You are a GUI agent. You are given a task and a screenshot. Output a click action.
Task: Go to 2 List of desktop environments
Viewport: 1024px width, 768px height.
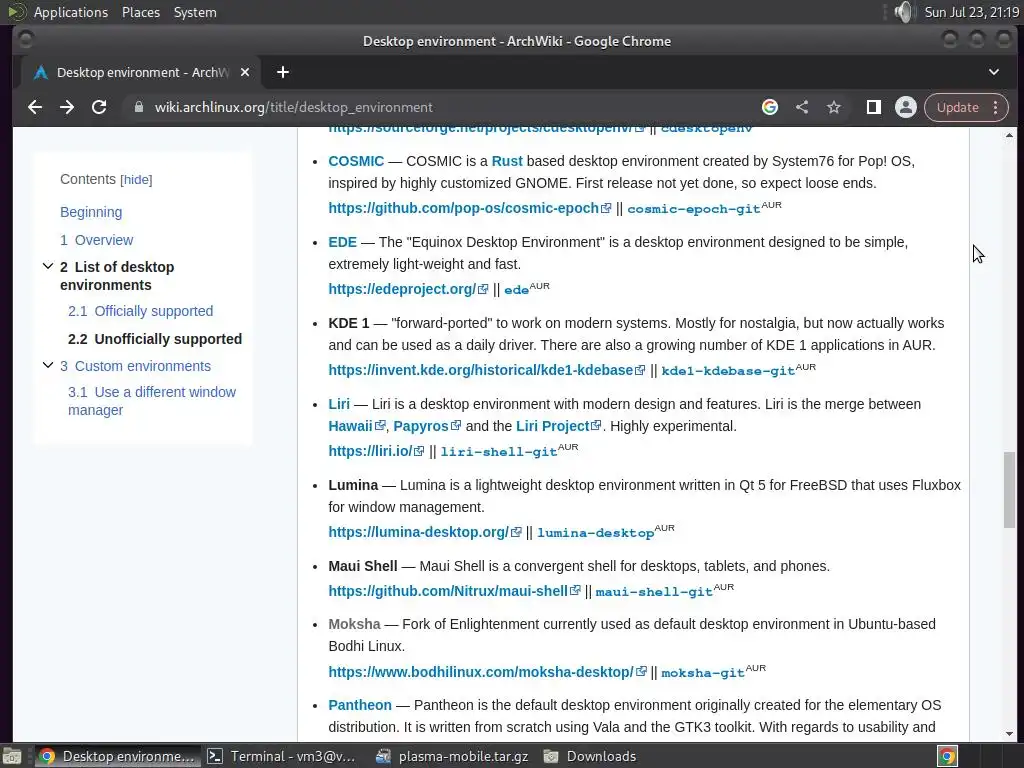(x=118, y=276)
